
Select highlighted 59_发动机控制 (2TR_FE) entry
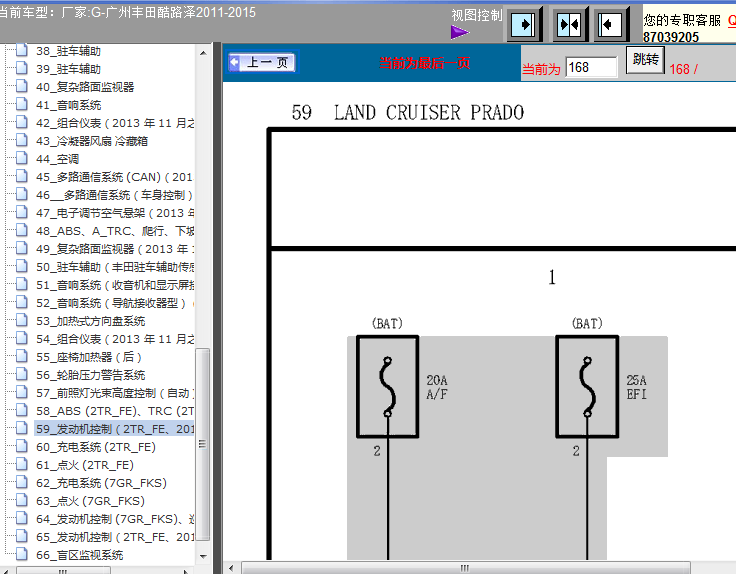[x=115, y=429]
